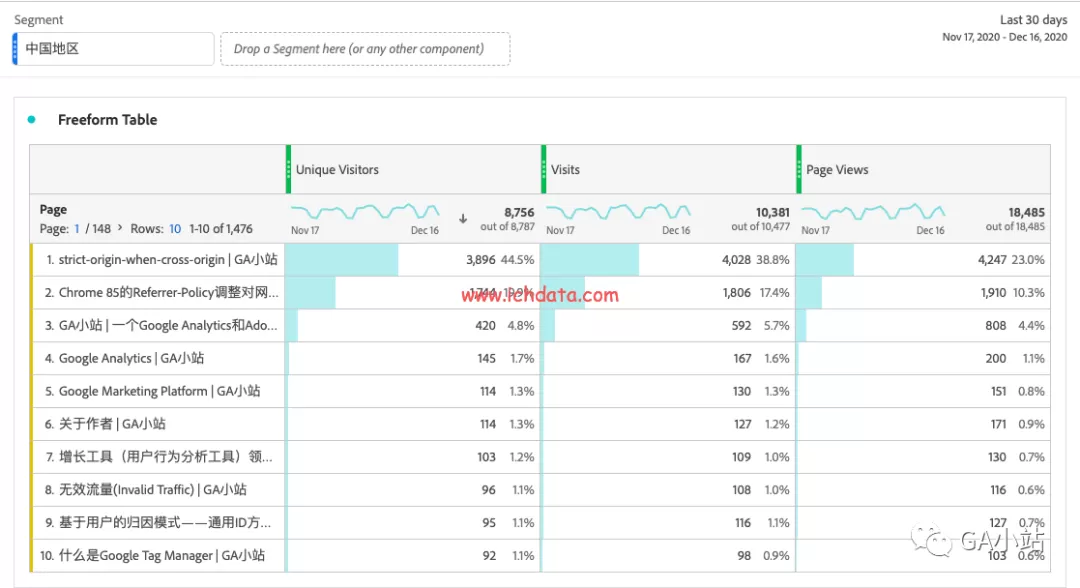1080x588 pixels.
Task: Click the descending sort arrow beside Unique Visitors total
Action: pos(462,217)
